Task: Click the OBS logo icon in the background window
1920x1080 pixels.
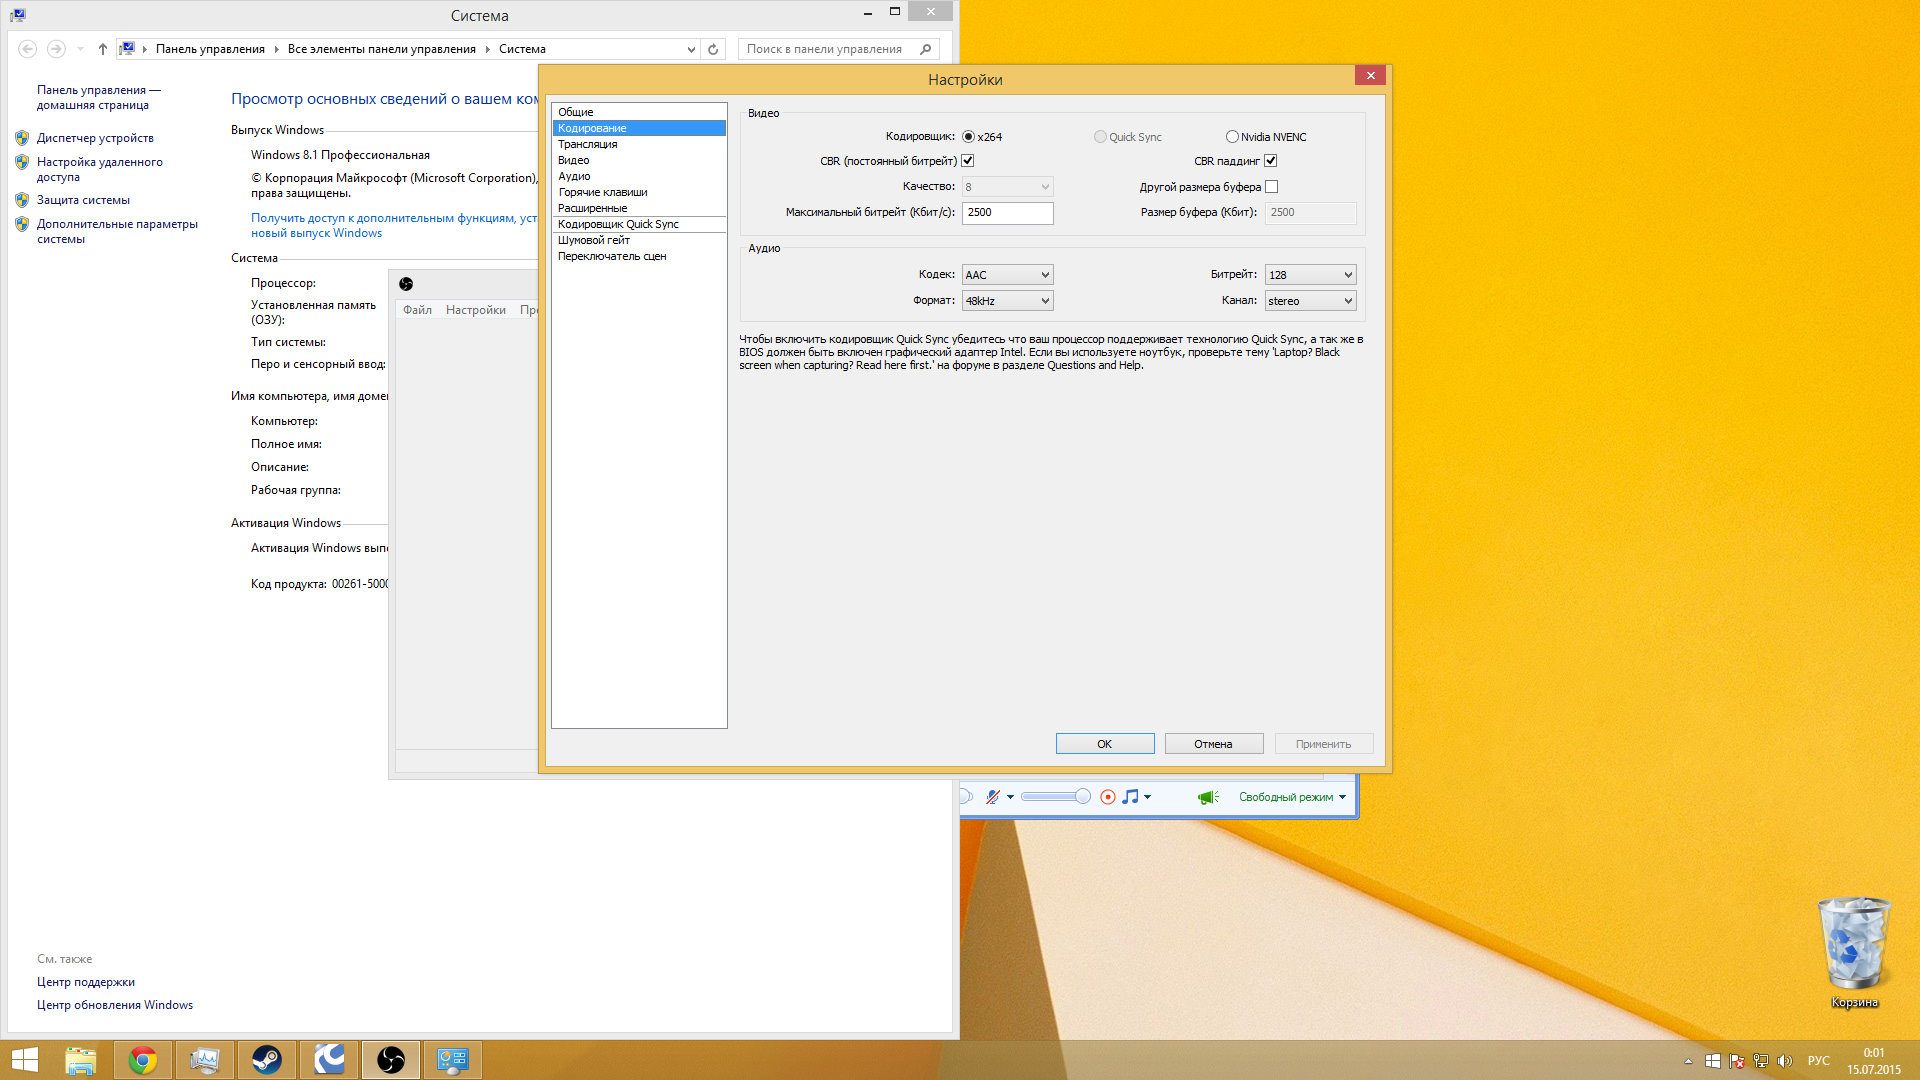Action: [406, 284]
